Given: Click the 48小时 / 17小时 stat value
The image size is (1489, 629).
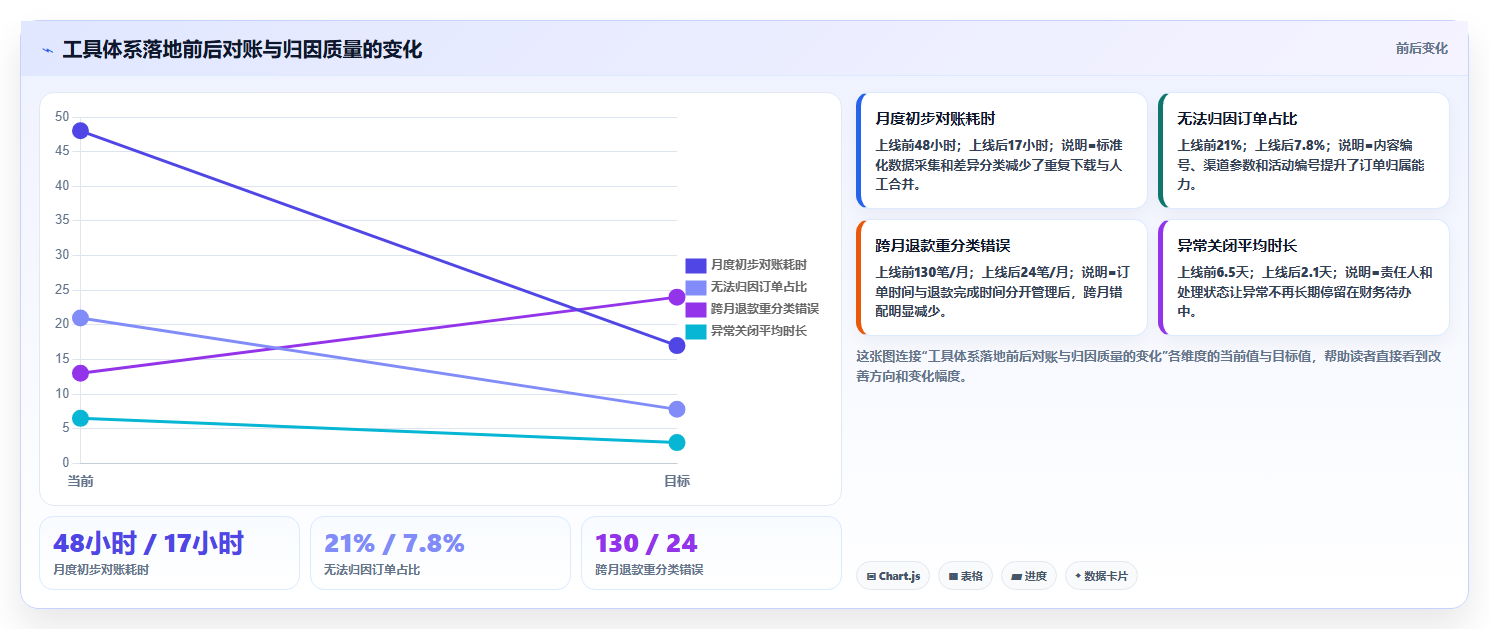Looking at the screenshot, I should 148,544.
